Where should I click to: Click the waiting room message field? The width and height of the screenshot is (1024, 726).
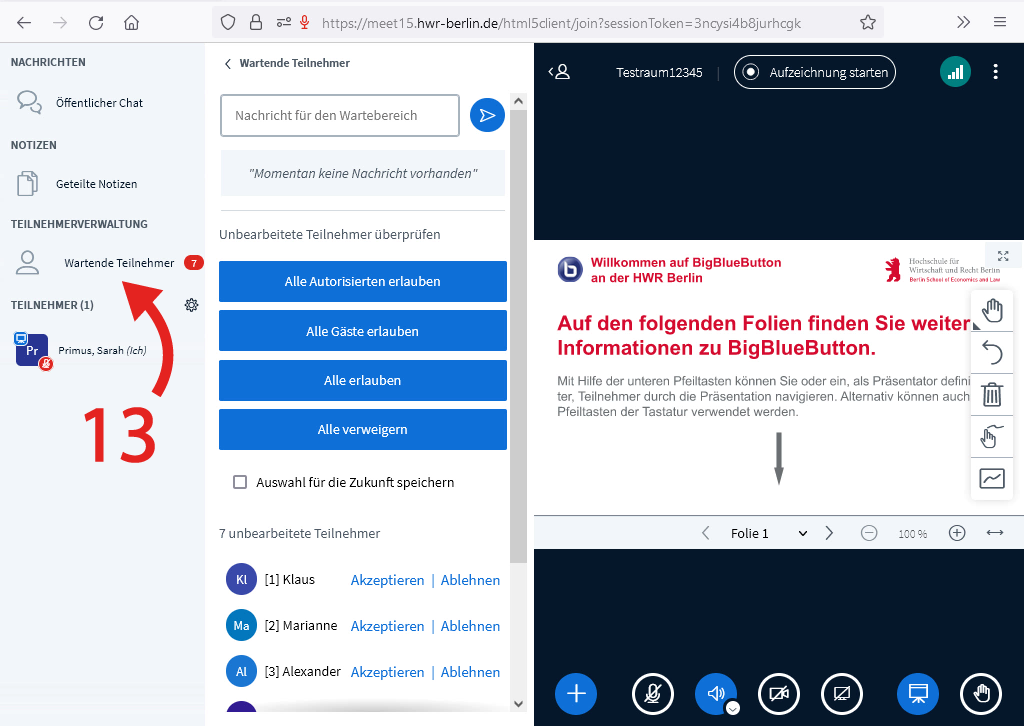point(340,116)
